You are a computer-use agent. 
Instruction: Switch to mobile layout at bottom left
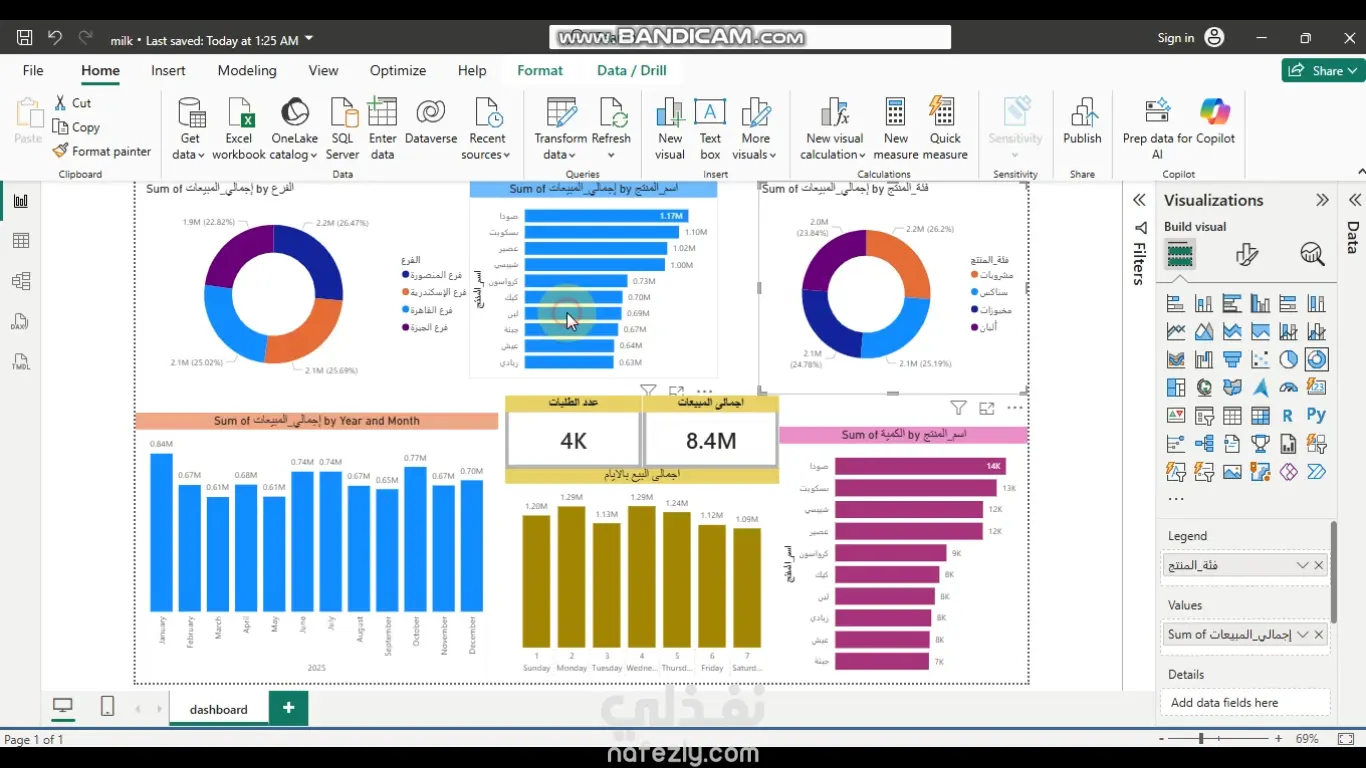pos(107,707)
